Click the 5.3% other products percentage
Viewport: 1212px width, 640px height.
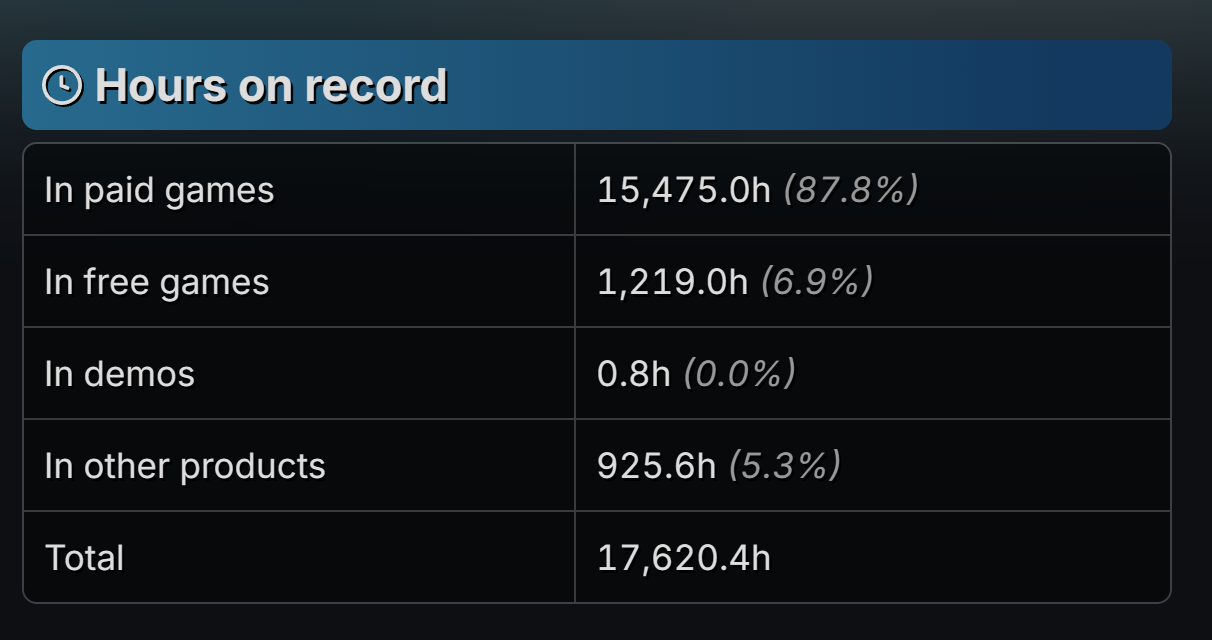(784, 466)
